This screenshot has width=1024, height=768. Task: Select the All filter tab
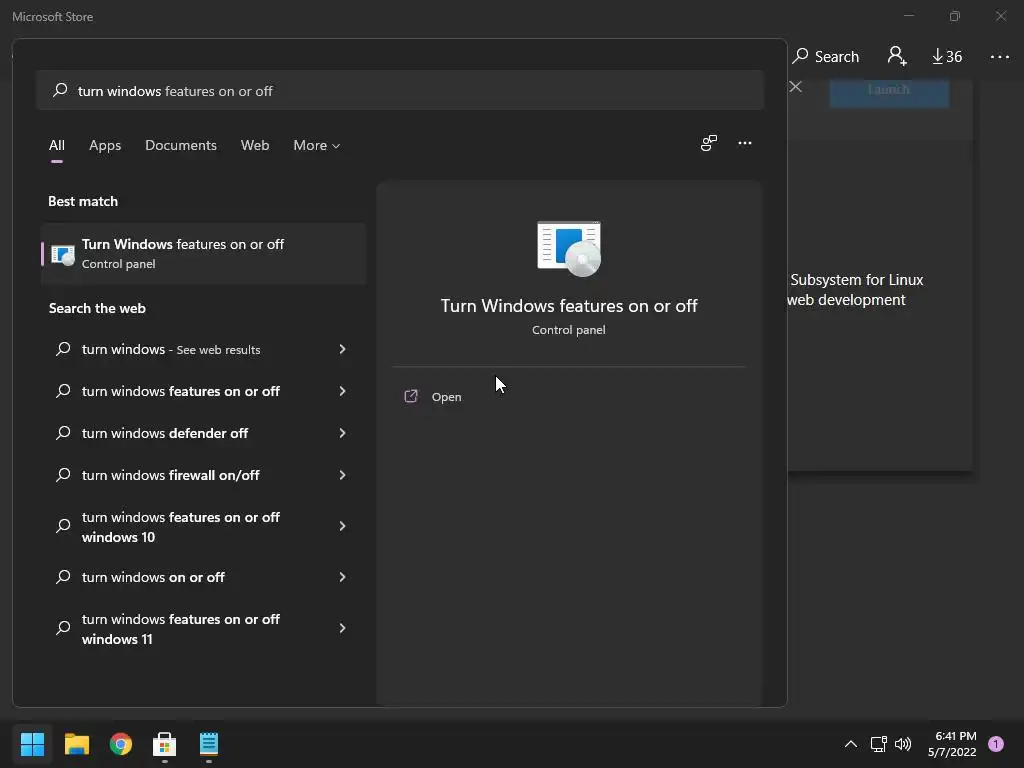(x=57, y=145)
